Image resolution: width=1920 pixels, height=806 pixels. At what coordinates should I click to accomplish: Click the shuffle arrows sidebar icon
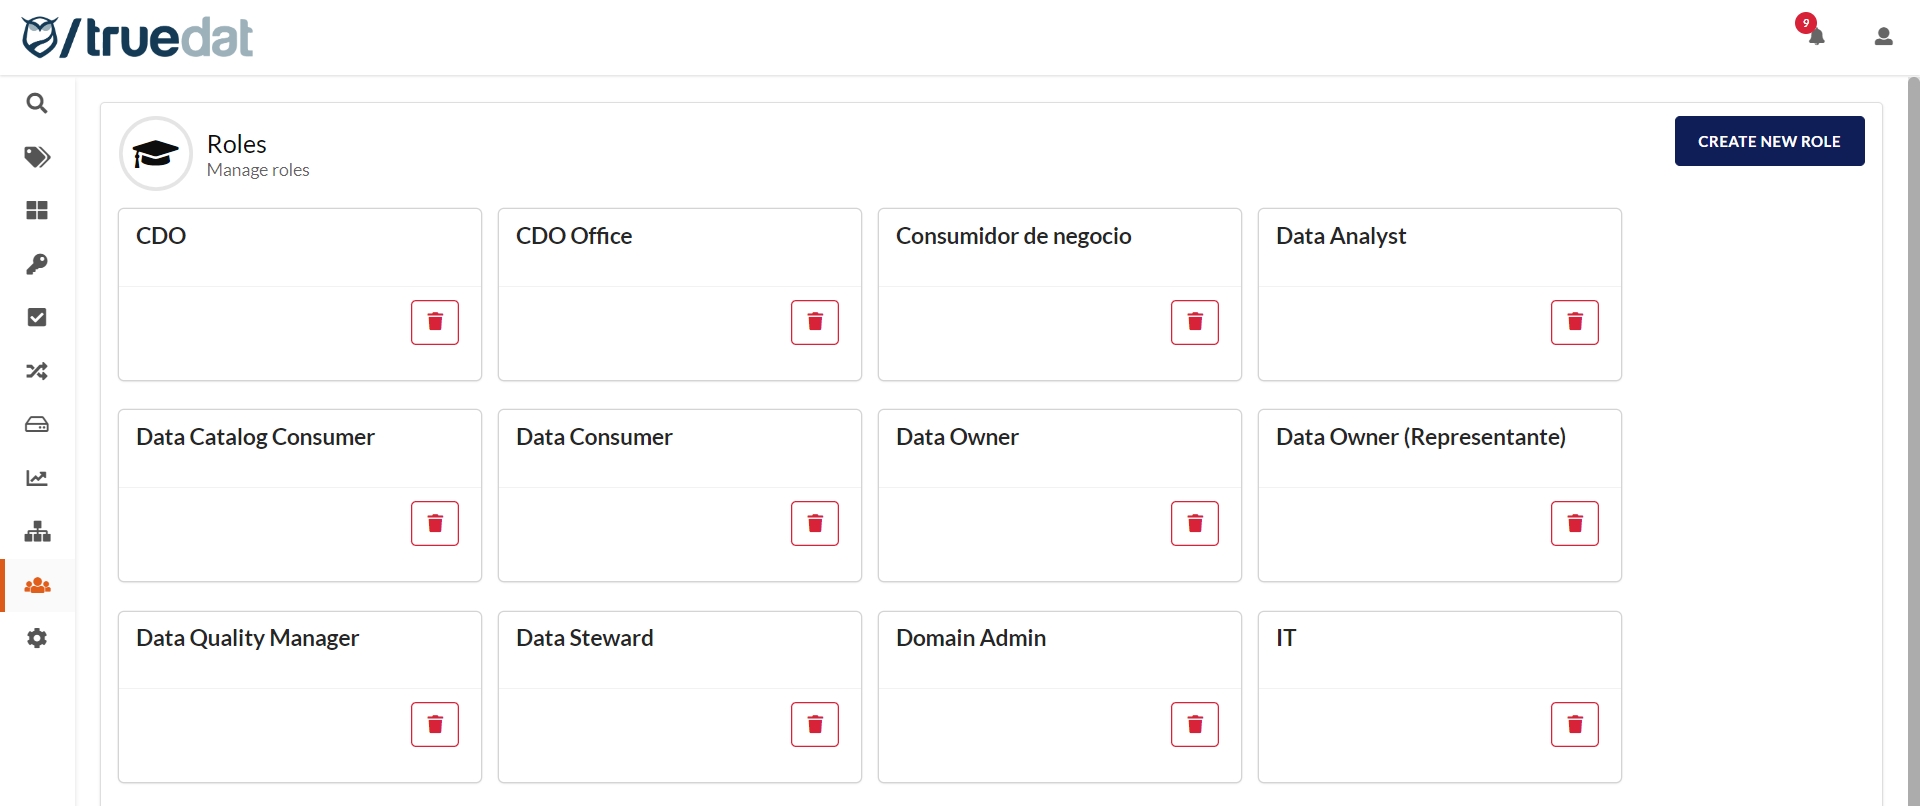click(x=37, y=371)
